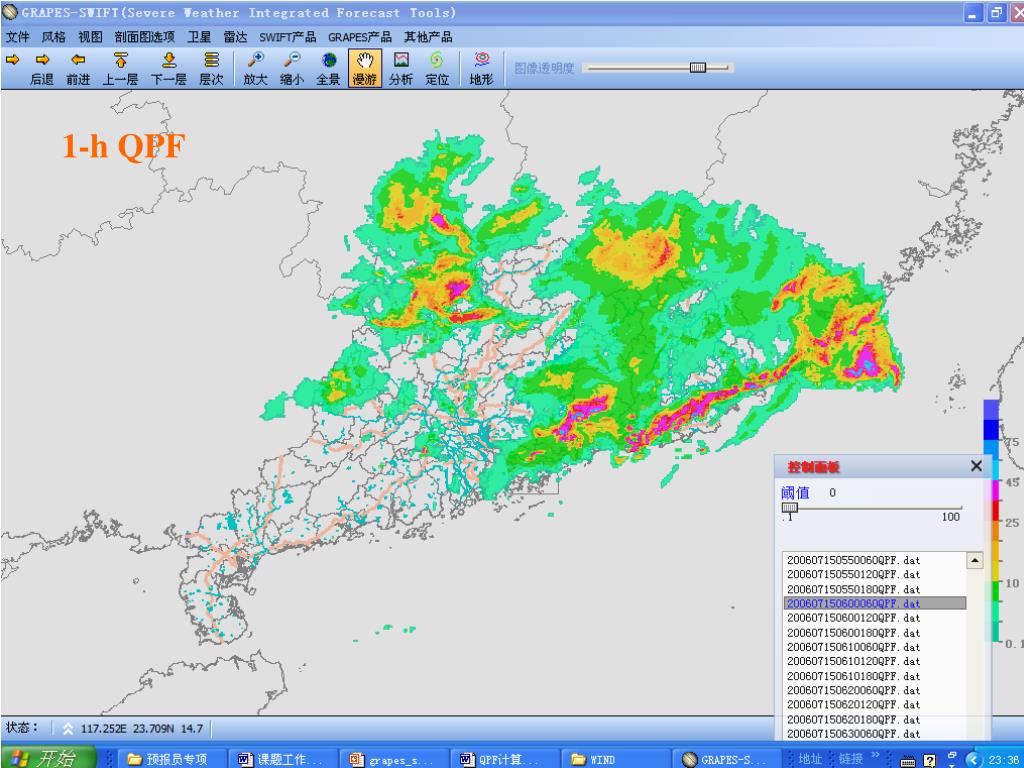Adjust the 图像透明度 transparency slider handle
The width and height of the screenshot is (1024, 768).
tap(698, 67)
